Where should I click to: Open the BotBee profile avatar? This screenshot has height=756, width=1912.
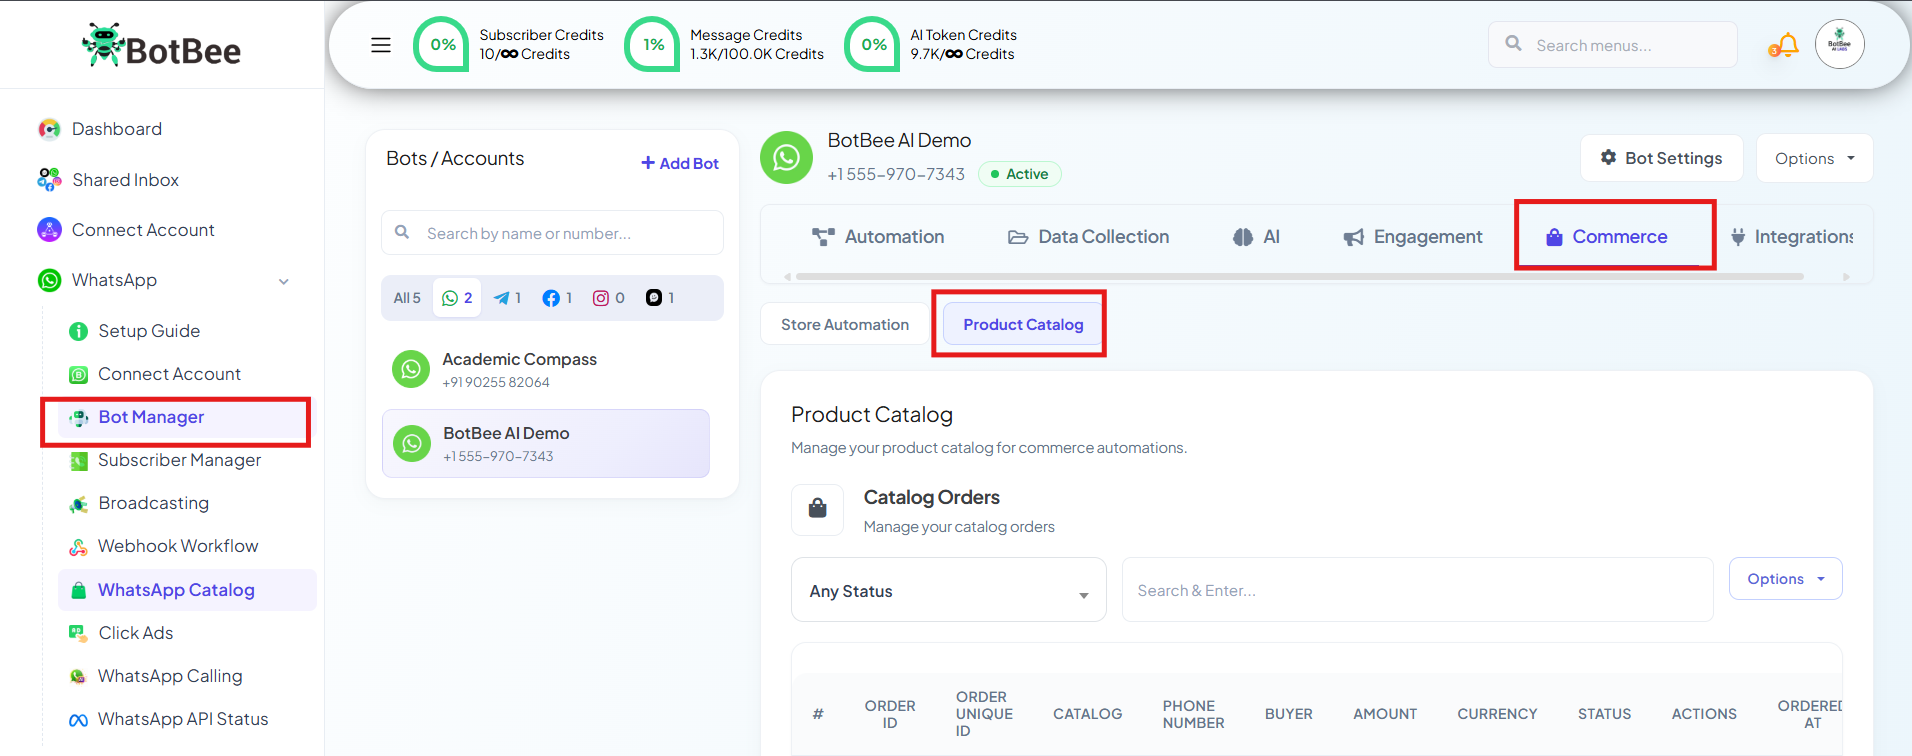tap(1839, 44)
